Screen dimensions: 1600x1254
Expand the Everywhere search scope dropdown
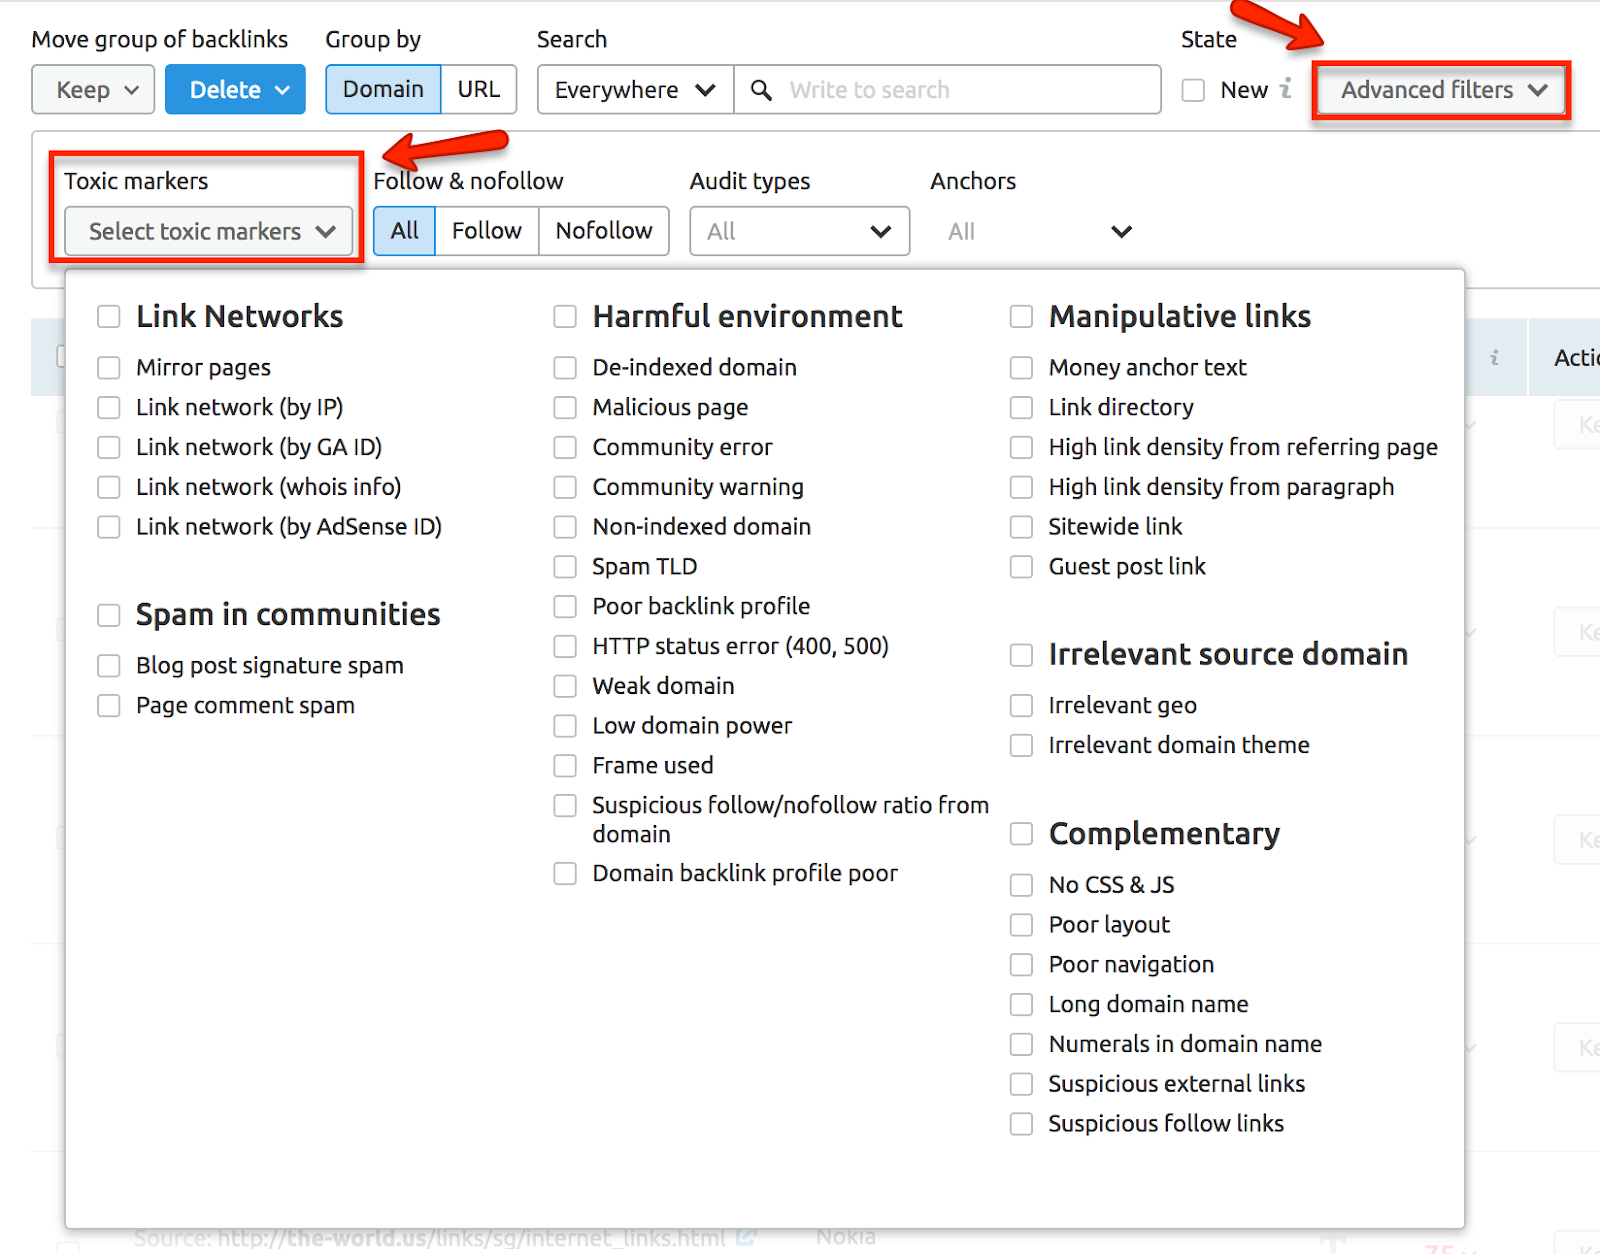636,90
